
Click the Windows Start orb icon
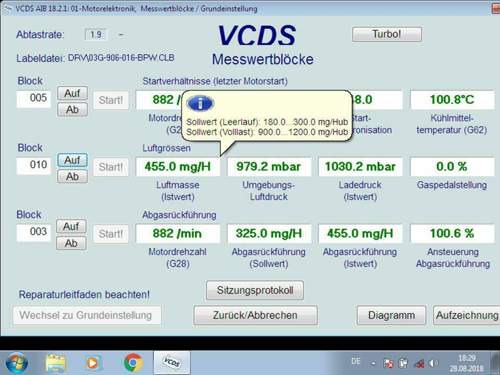17,363
